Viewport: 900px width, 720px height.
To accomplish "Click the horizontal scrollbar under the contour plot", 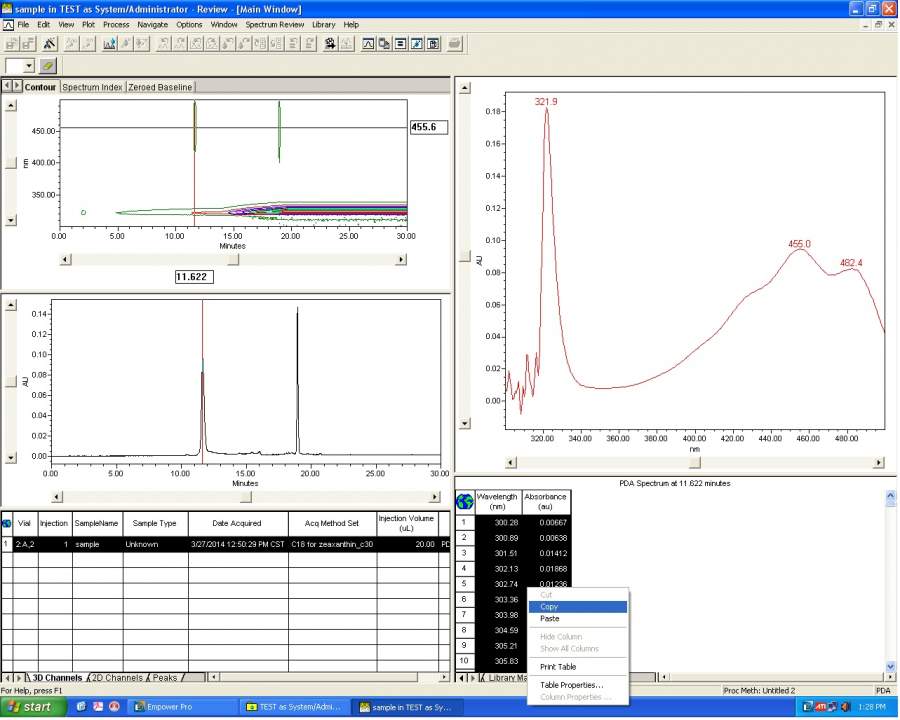I will point(233,259).
